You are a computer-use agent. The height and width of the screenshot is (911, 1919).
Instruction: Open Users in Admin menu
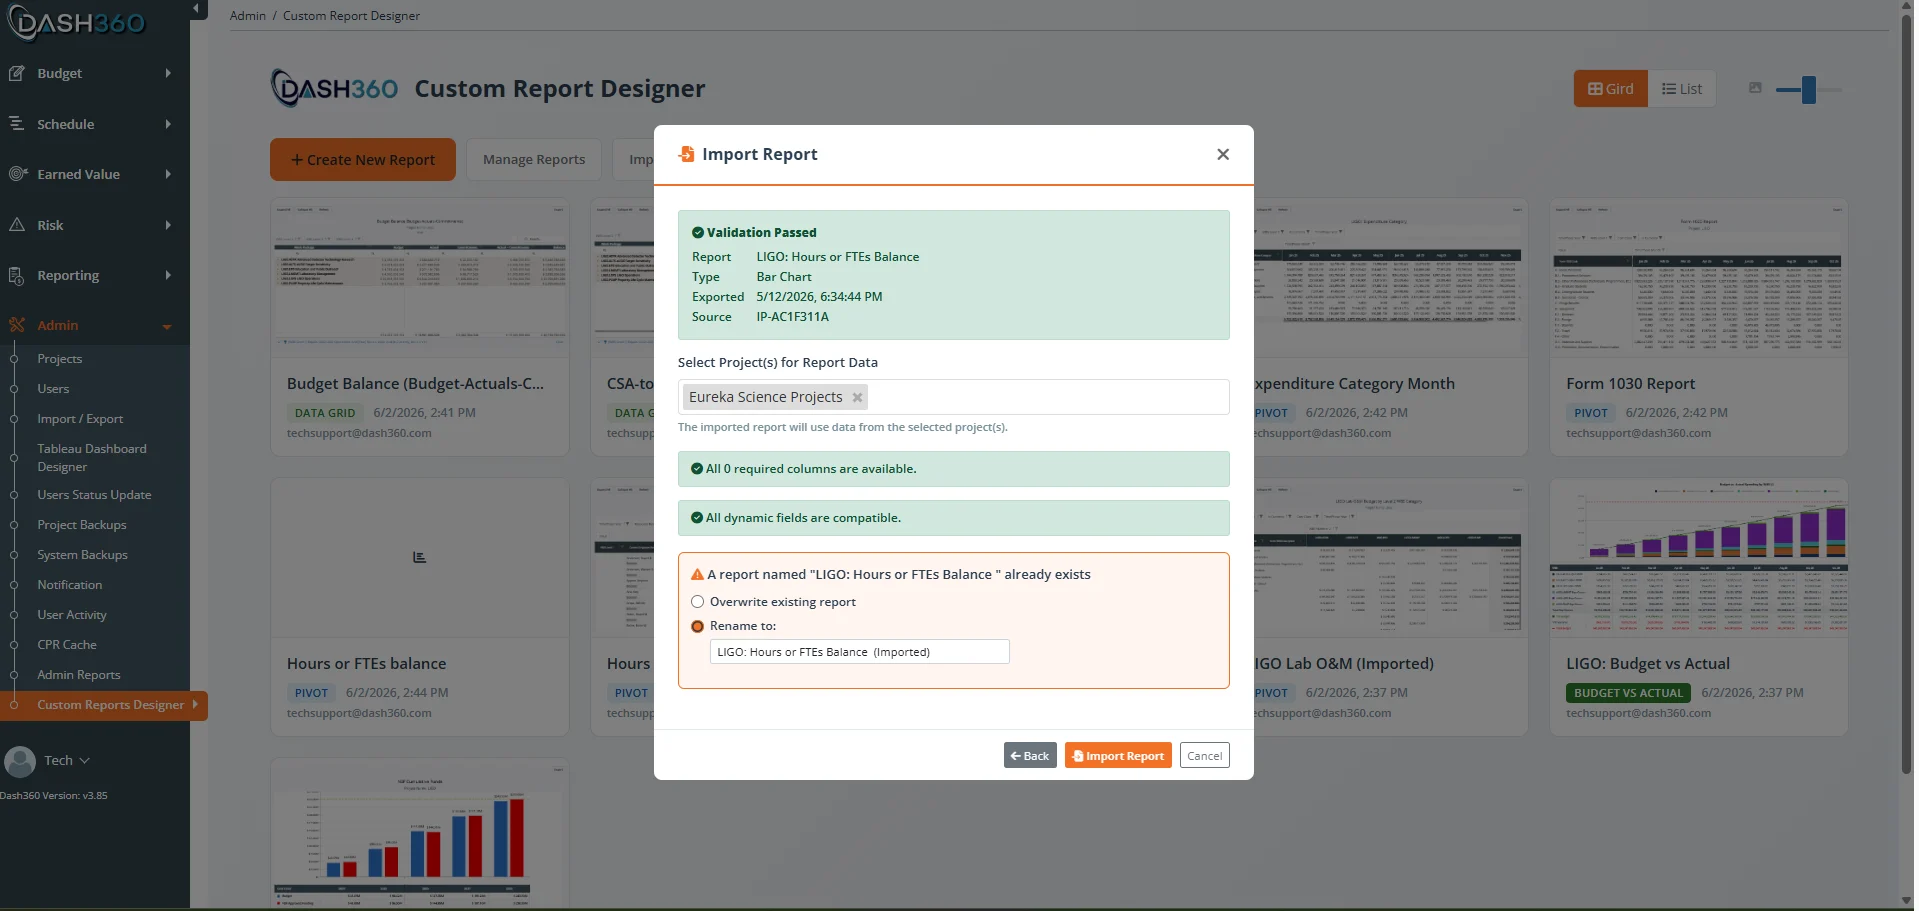[x=53, y=389]
